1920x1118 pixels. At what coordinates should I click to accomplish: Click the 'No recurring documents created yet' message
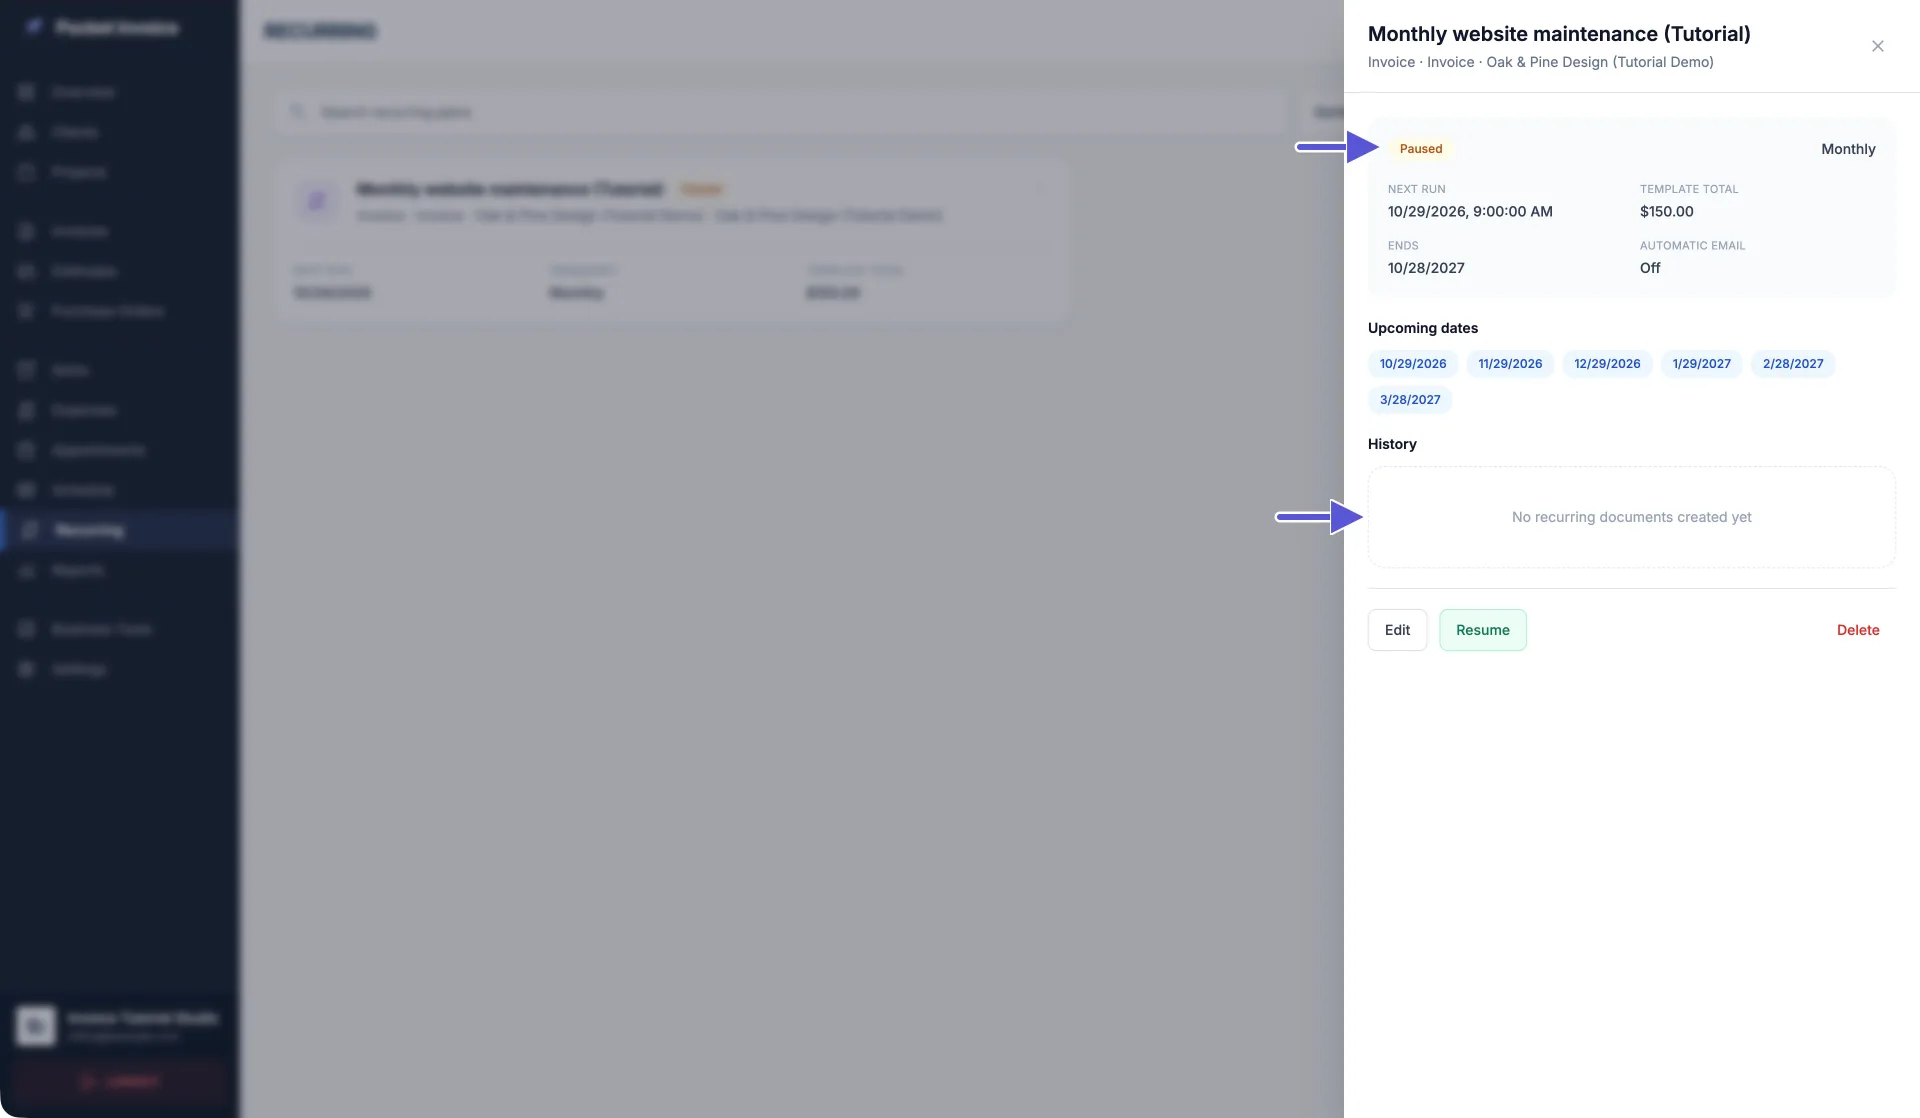[x=1631, y=517]
